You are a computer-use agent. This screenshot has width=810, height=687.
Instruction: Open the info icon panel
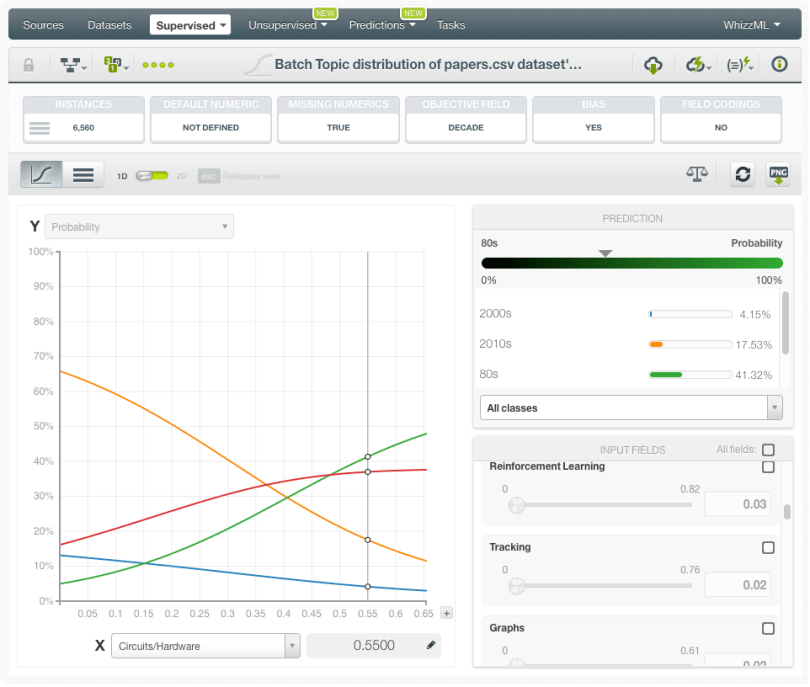point(779,65)
